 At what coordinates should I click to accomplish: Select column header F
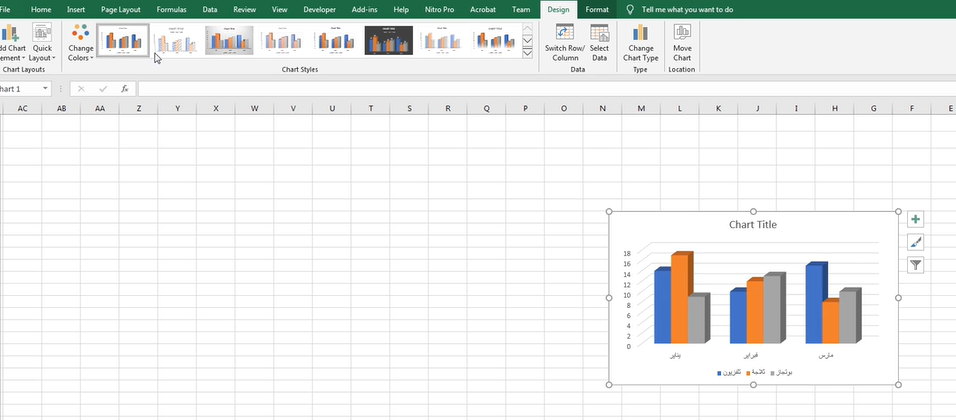[x=912, y=109]
